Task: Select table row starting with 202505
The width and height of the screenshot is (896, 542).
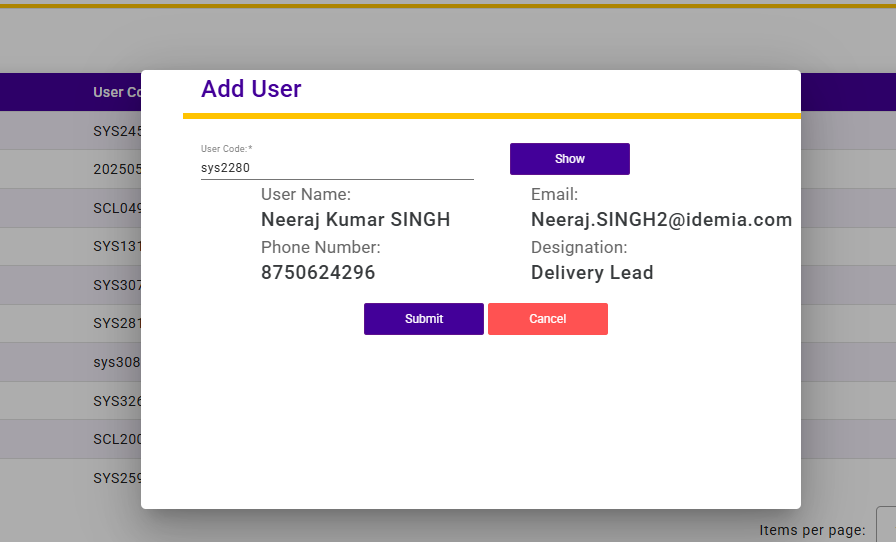Action: (117, 170)
